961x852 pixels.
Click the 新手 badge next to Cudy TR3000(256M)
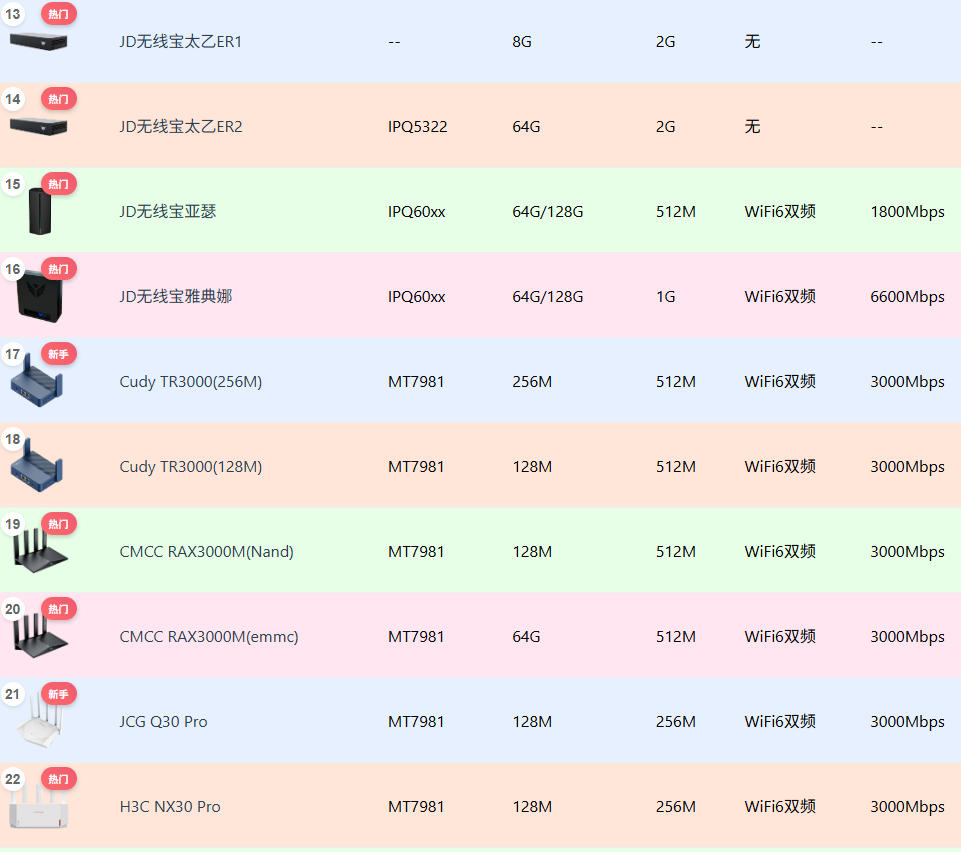pos(57,354)
